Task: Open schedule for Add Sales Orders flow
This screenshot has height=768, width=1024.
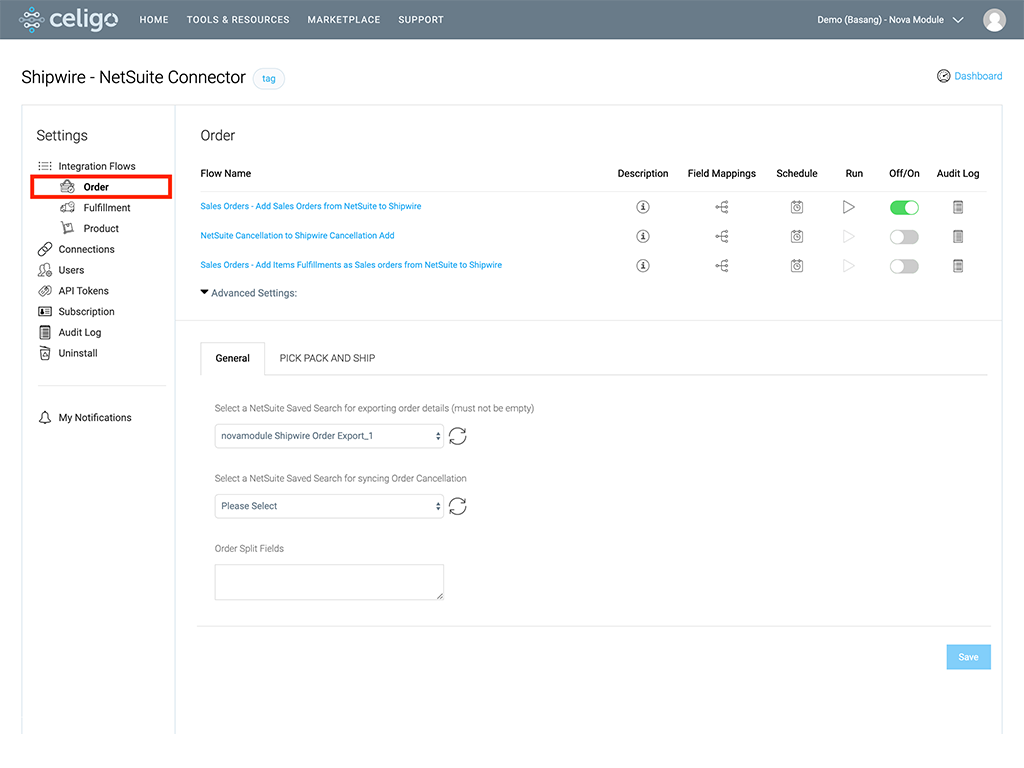Action: click(797, 207)
